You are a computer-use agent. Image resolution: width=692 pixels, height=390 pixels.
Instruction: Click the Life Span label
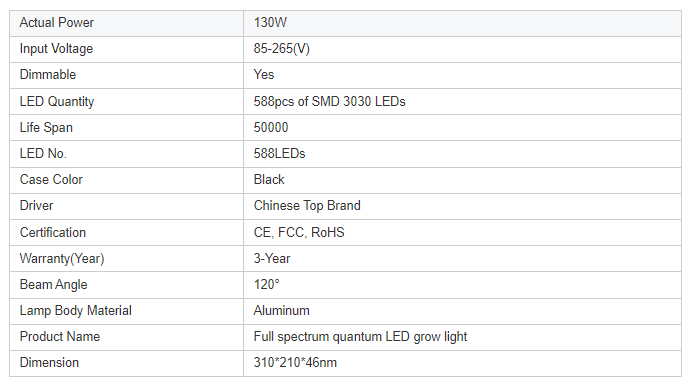tap(46, 128)
